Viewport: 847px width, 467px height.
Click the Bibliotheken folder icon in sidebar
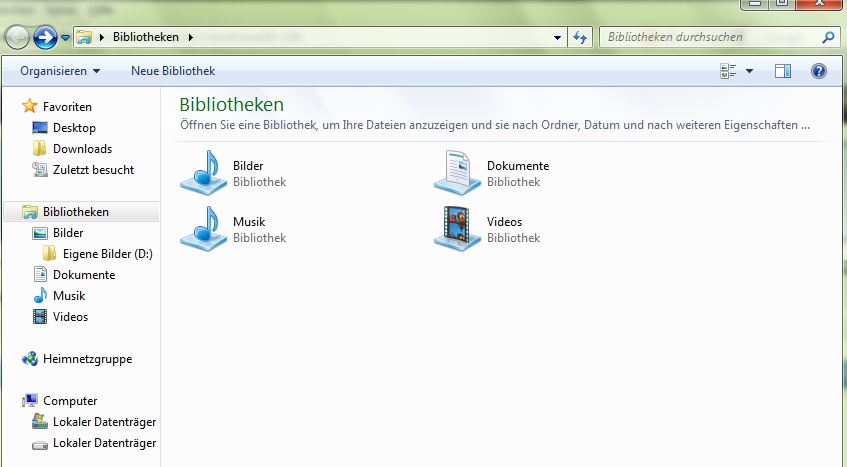point(30,212)
